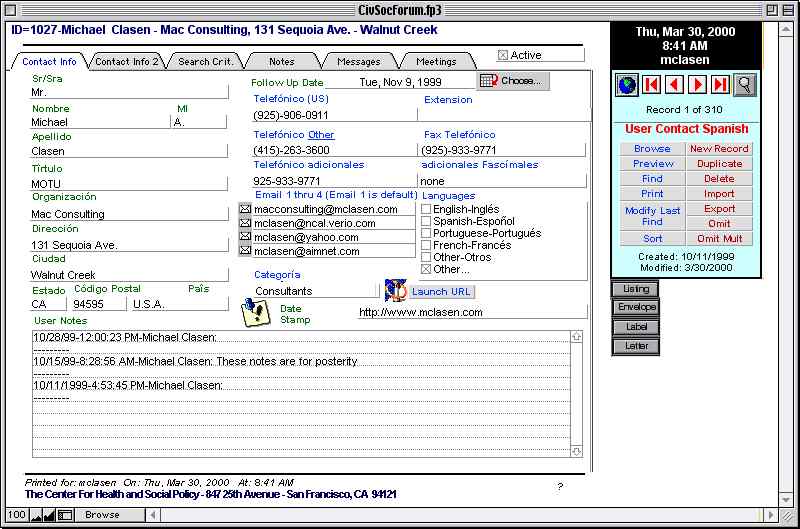
Task: Click the Modify Last Find button
Action: tap(653, 216)
